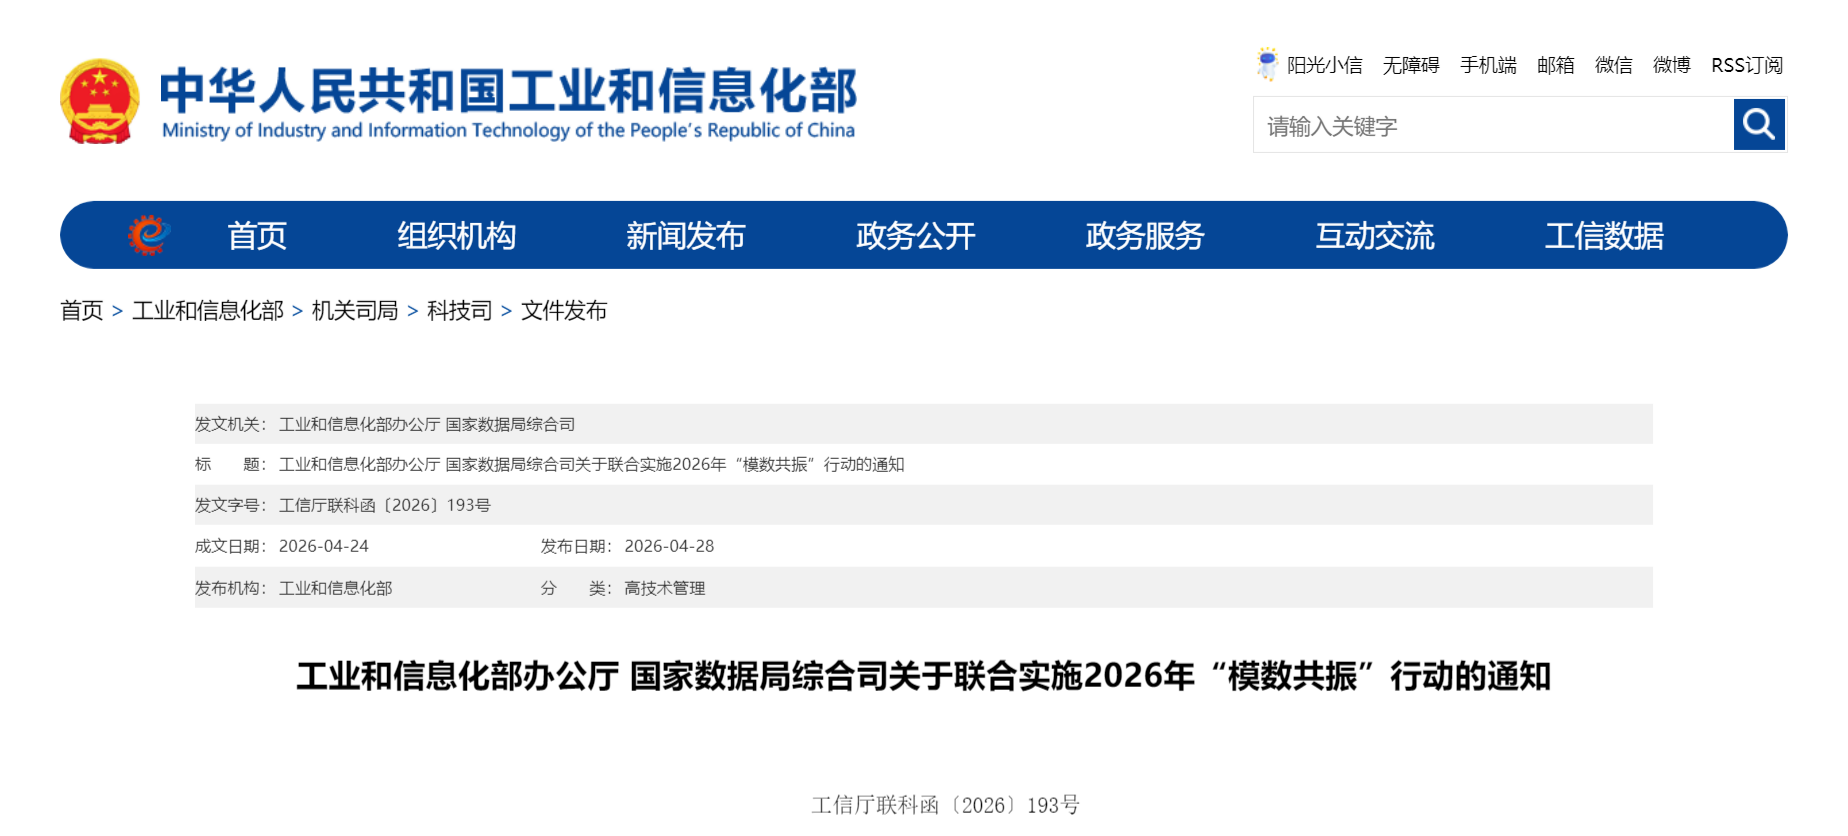Open the RSS订阅 subscription link
The image size is (1848, 836).
coord(1747,65)
